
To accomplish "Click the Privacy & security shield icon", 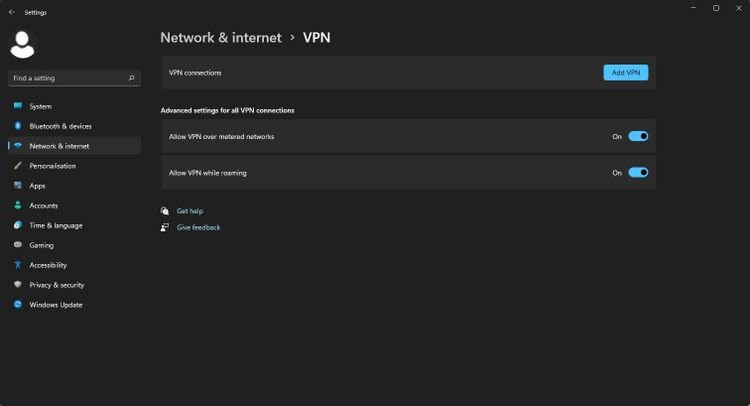I will (18, 285).
